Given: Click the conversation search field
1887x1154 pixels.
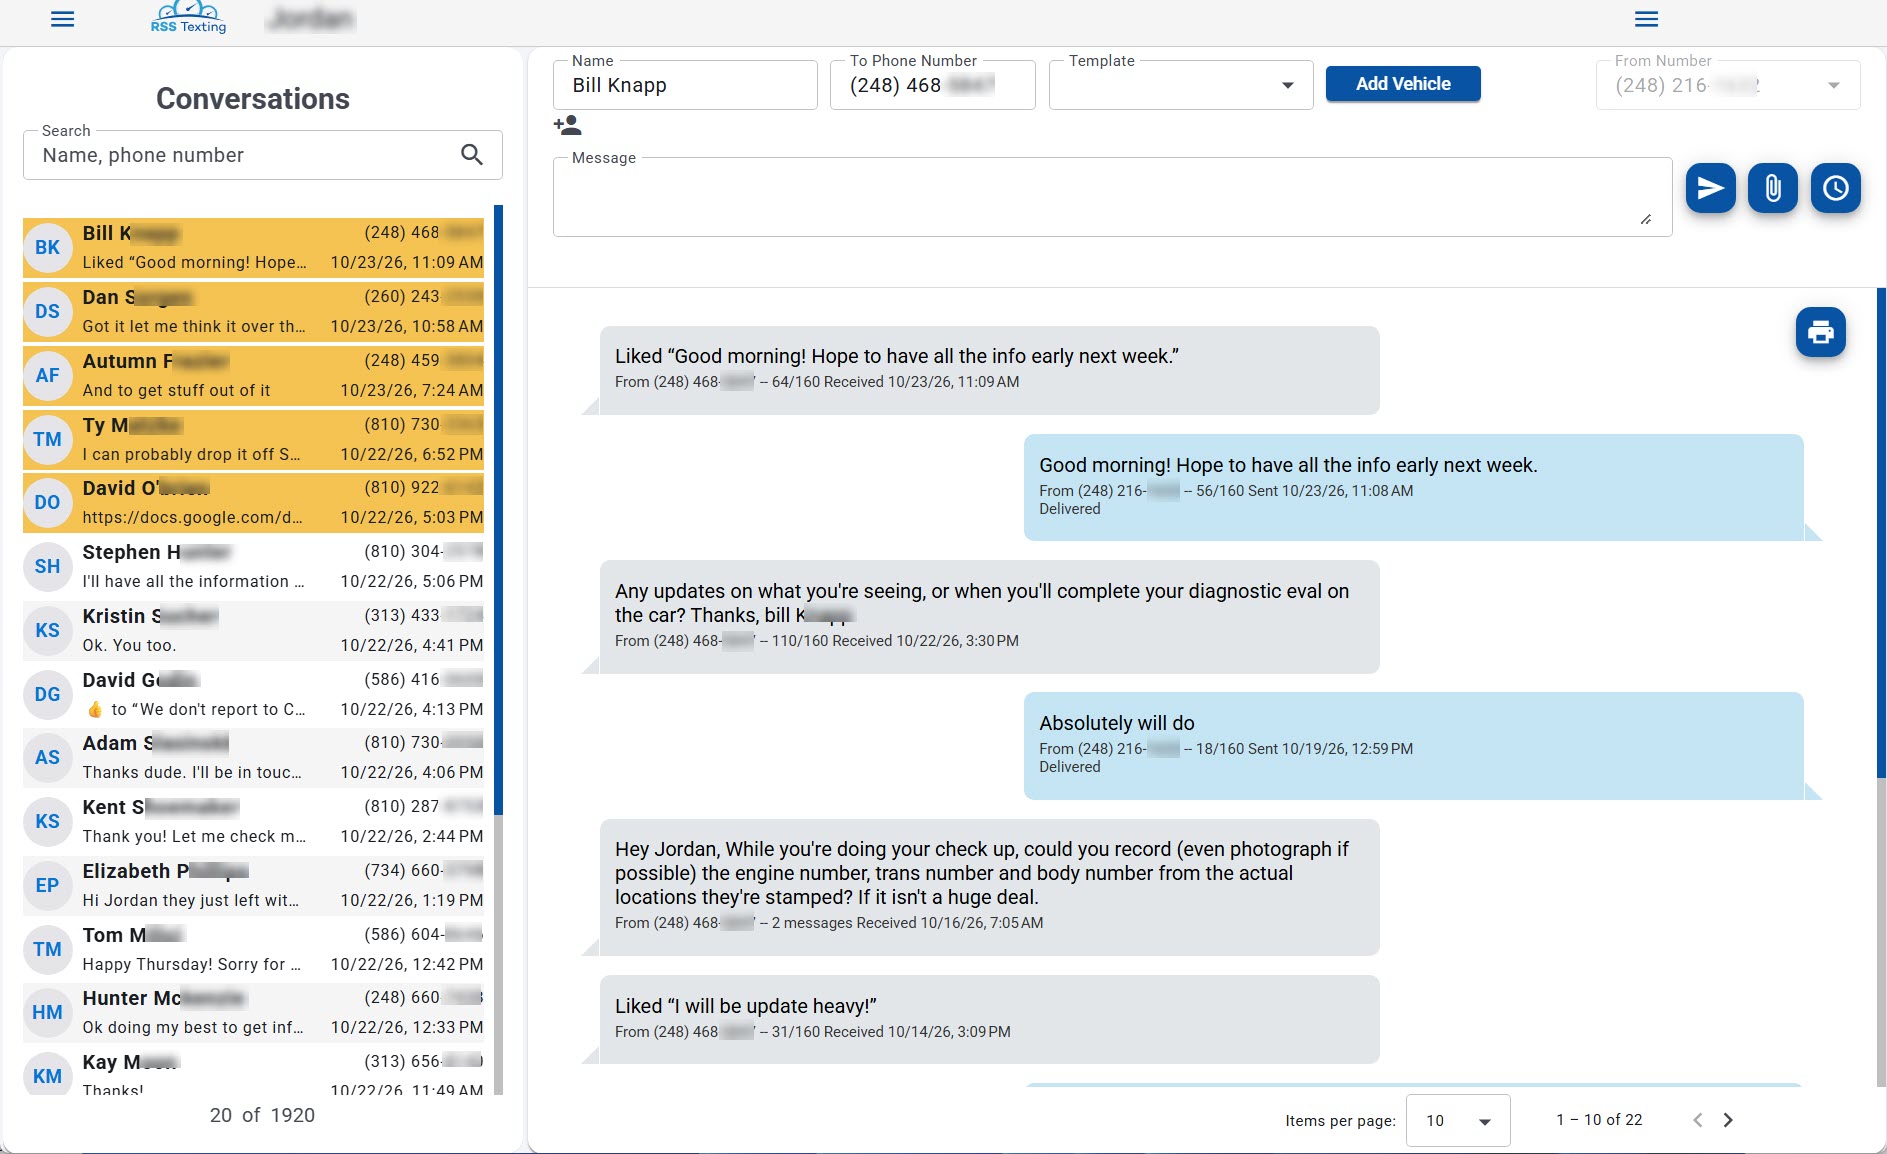Looking at the screenshot, I should (262, 155).
